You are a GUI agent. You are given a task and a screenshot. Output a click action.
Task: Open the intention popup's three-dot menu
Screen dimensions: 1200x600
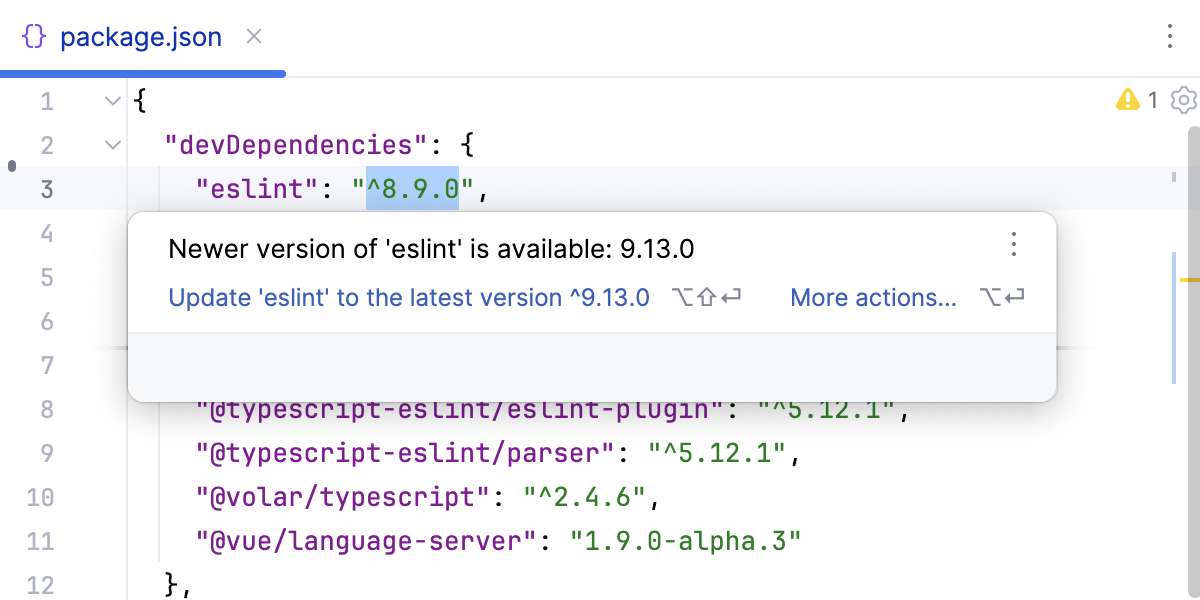pos(1014,245)
